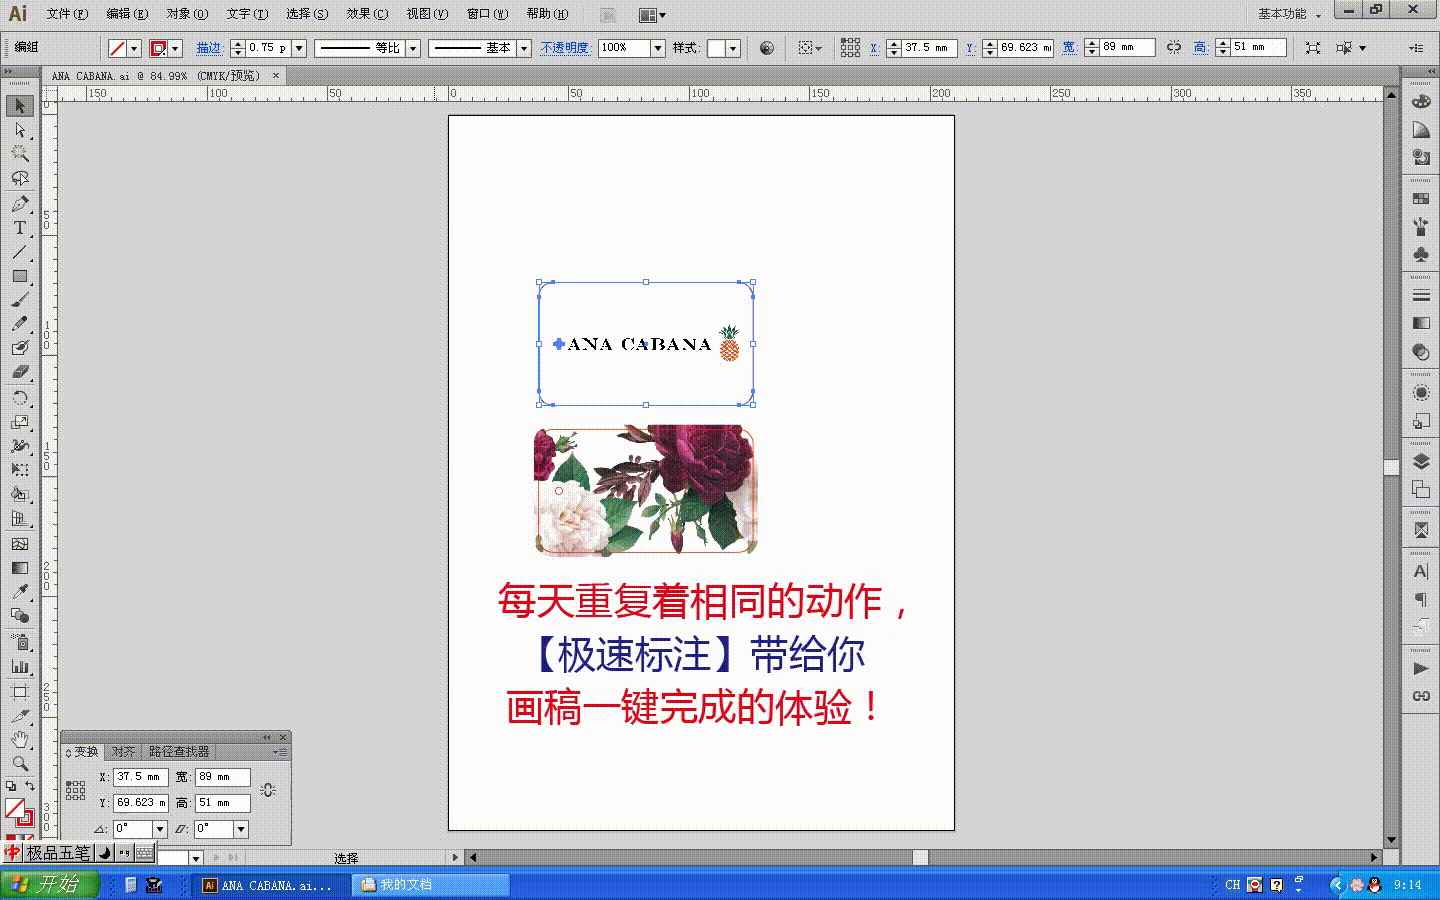Open the Actions panel (play icon)
This screenshot has height=900, width=1440.
click(1421, 668)
